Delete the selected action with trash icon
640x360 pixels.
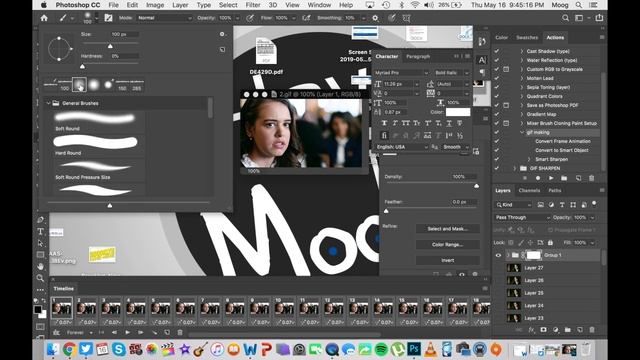coord(591,178)
